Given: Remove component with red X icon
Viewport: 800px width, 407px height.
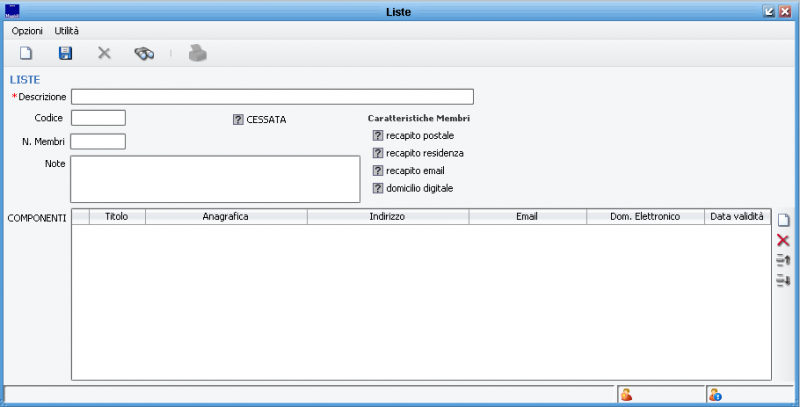Looking at the screenshot, I should (x=783, y=240).
